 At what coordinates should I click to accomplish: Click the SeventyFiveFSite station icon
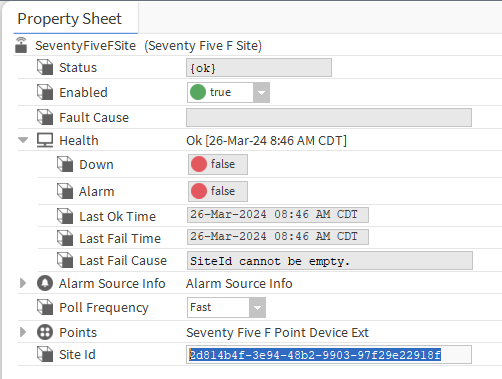(x=21, y=45)
